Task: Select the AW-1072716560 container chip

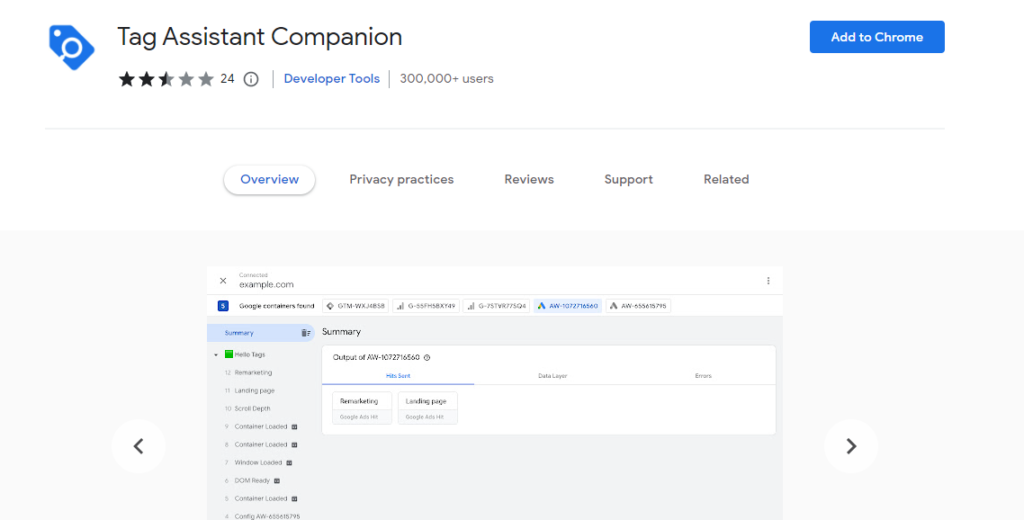Action: [568, 306]
